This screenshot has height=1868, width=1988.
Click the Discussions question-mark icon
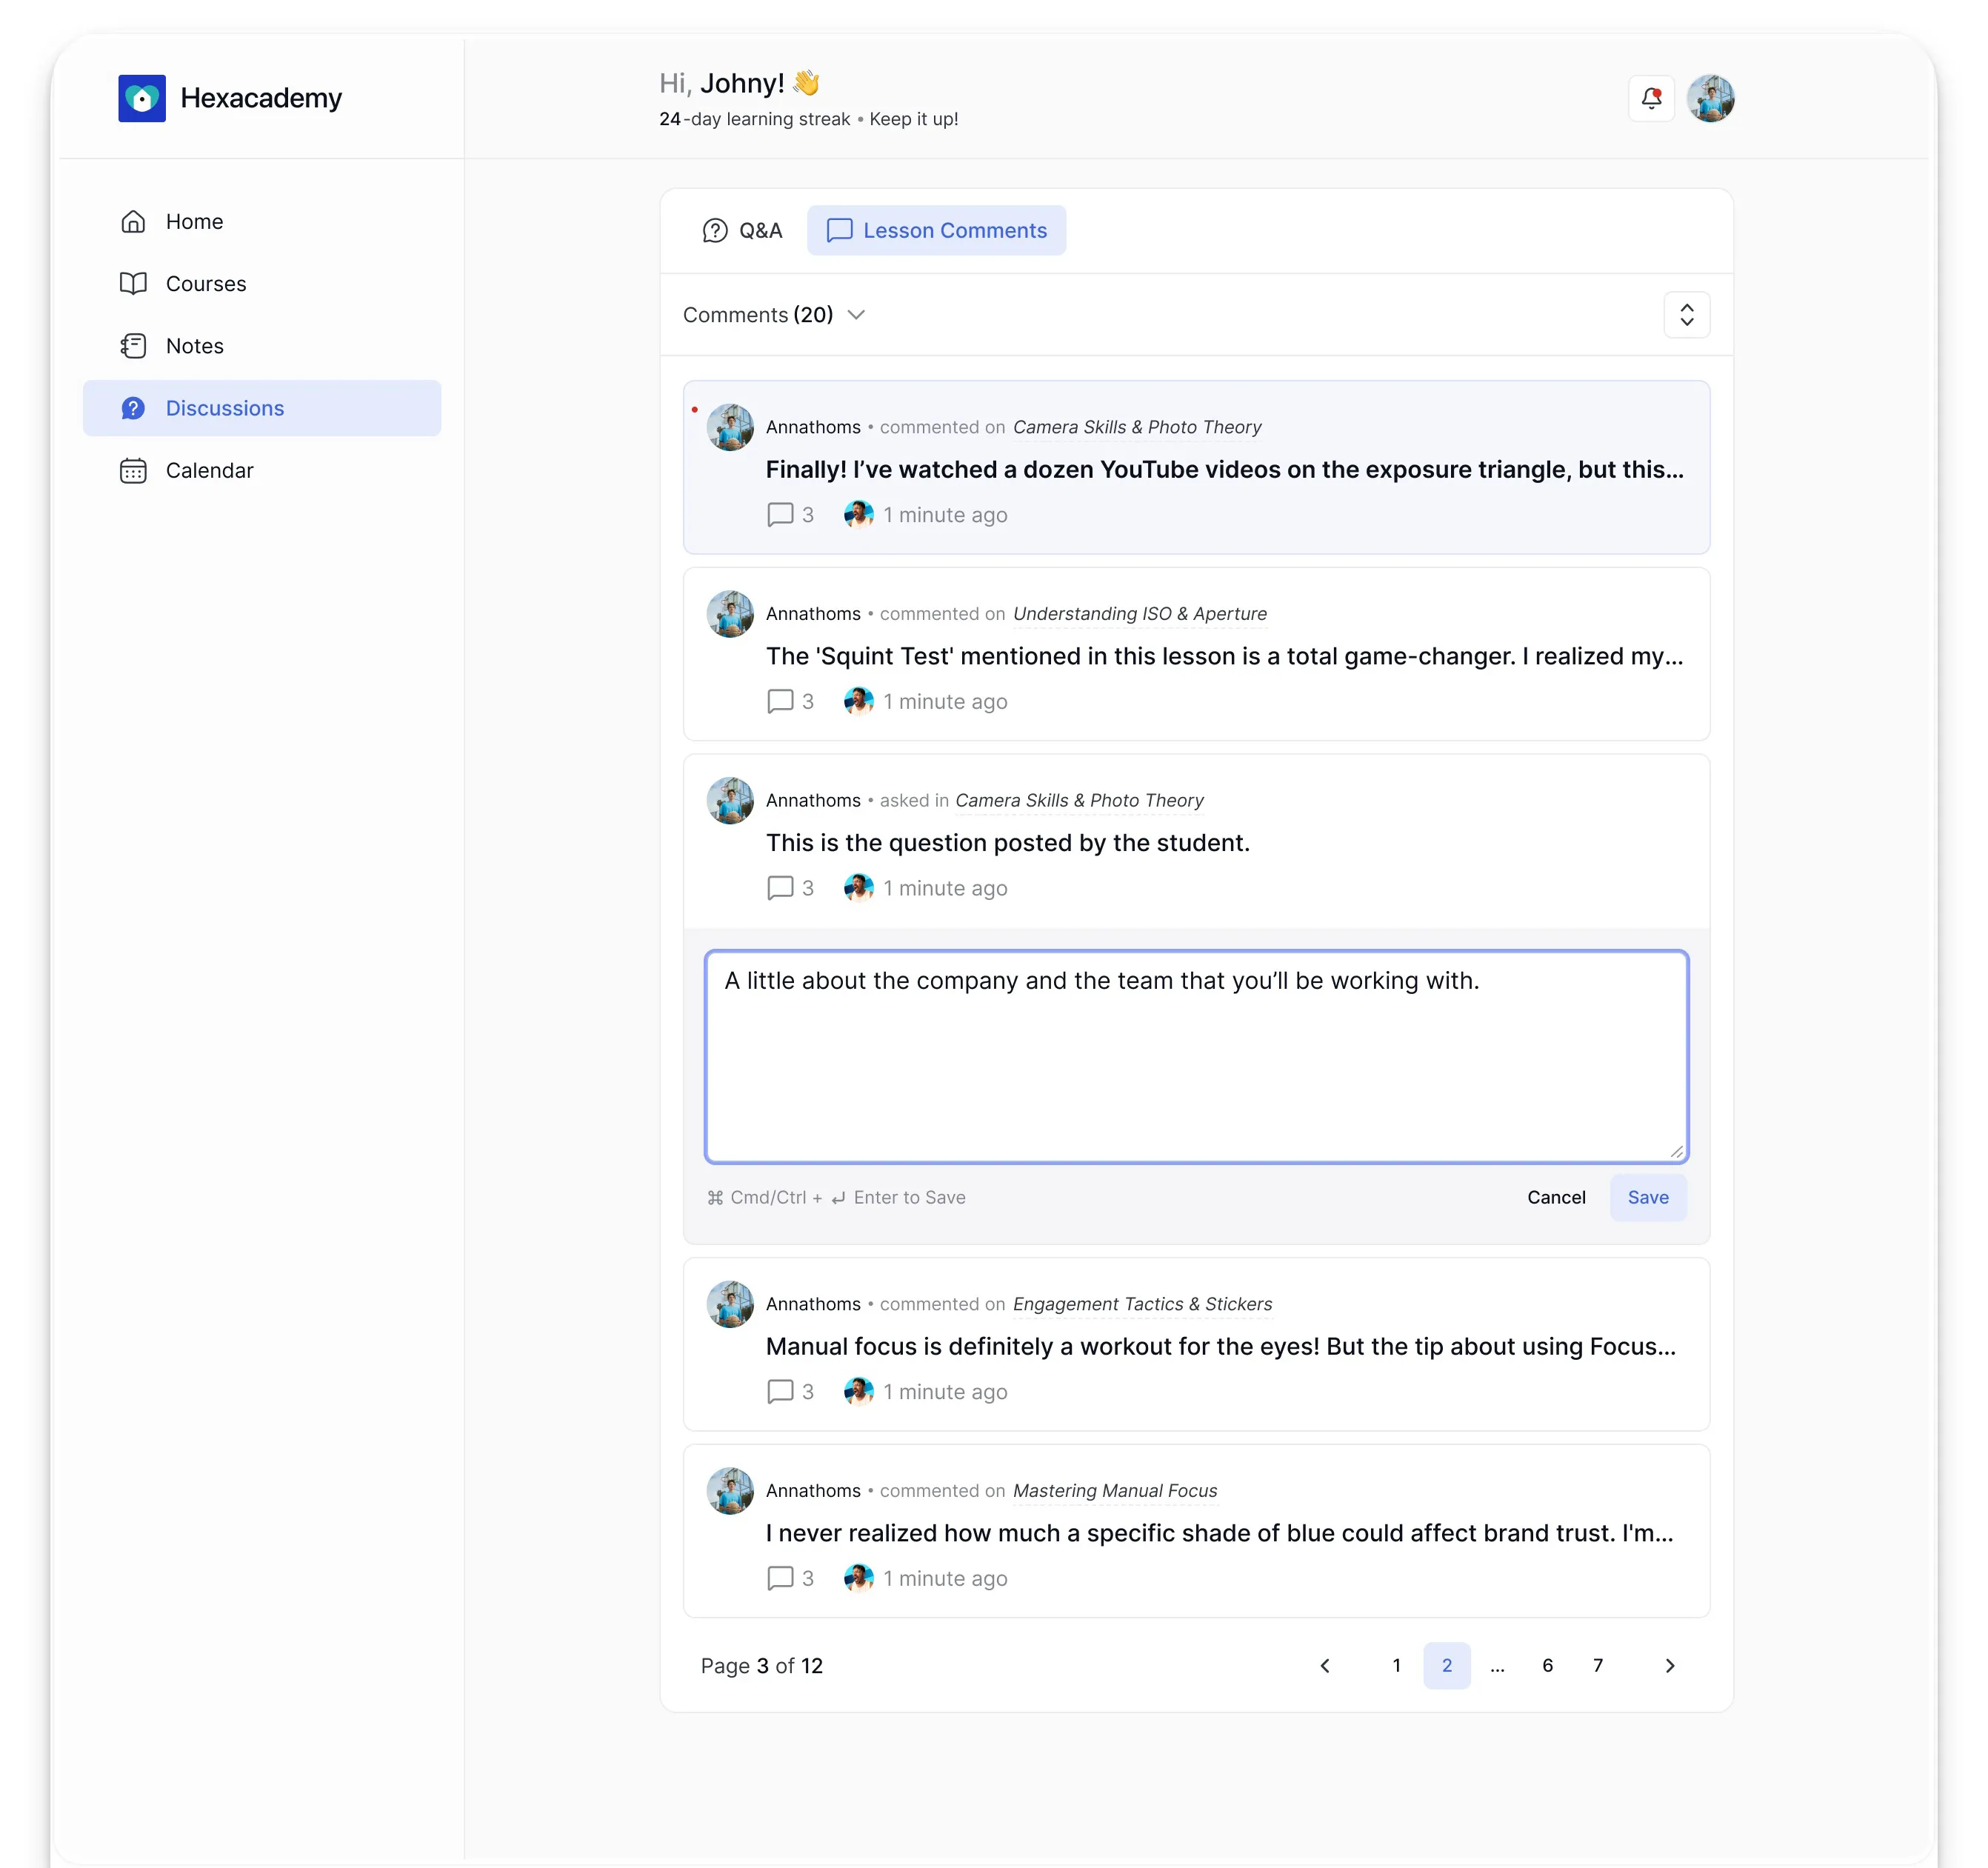133,408
